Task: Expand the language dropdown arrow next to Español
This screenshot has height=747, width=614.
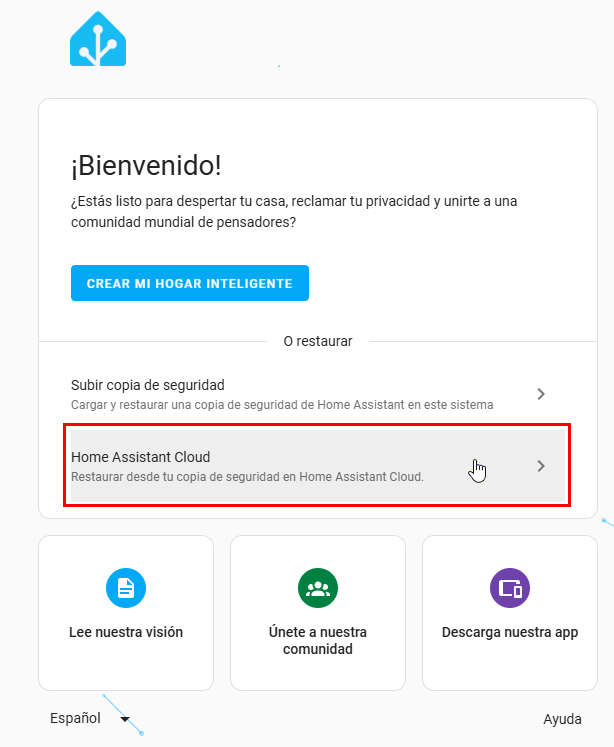Action: [x=125, y=719]
